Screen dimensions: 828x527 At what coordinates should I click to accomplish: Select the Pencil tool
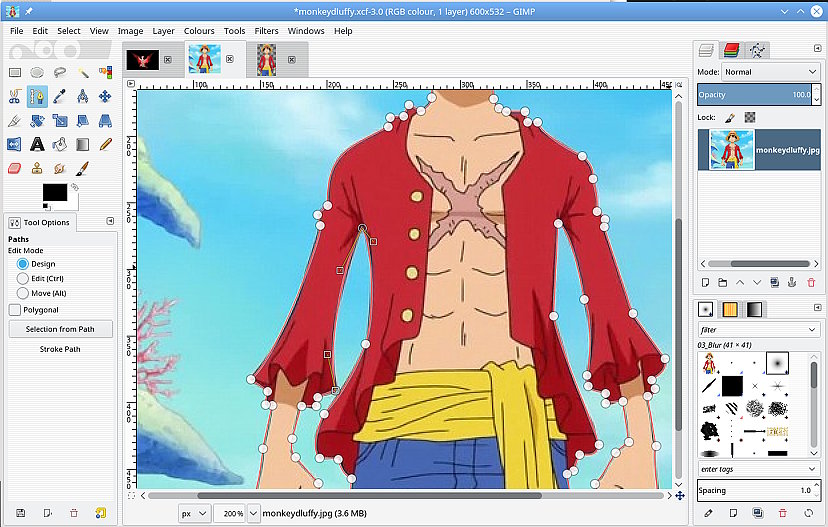point(105,144)
